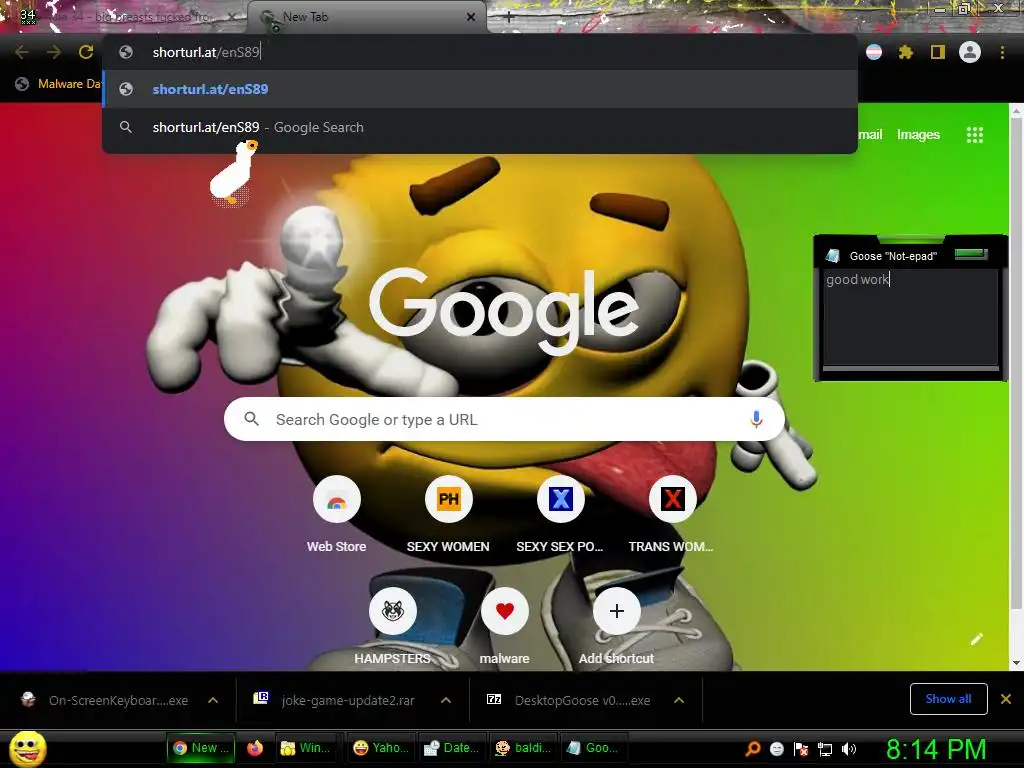Image resolution: width=1024 pixels, height=768 pixels.
Task: Click inside the Goose Not-epad text area
Action: pyautogui.click(x=910, y=317)
